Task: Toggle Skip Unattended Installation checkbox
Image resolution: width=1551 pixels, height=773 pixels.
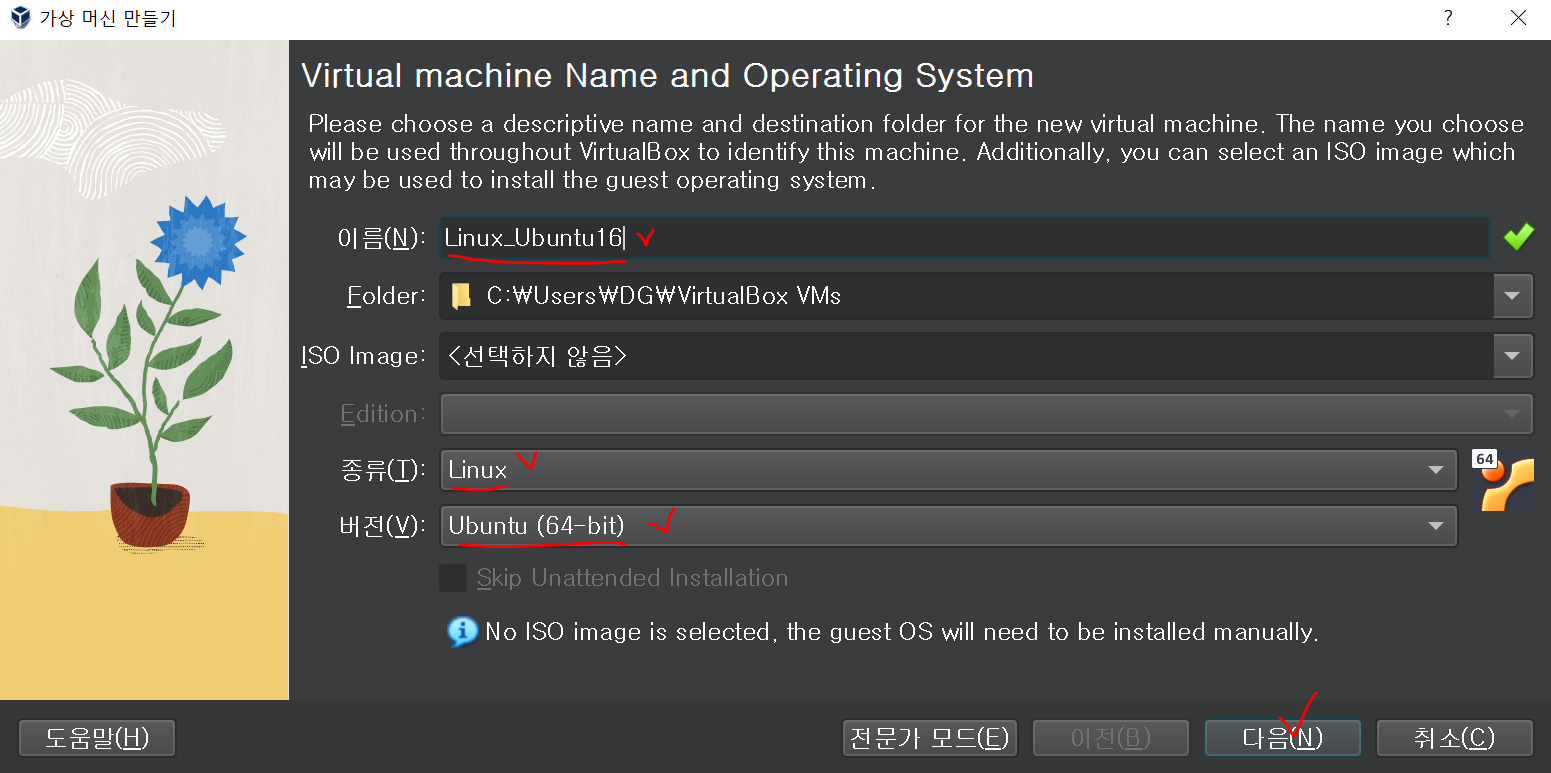Action: point(453,578)
